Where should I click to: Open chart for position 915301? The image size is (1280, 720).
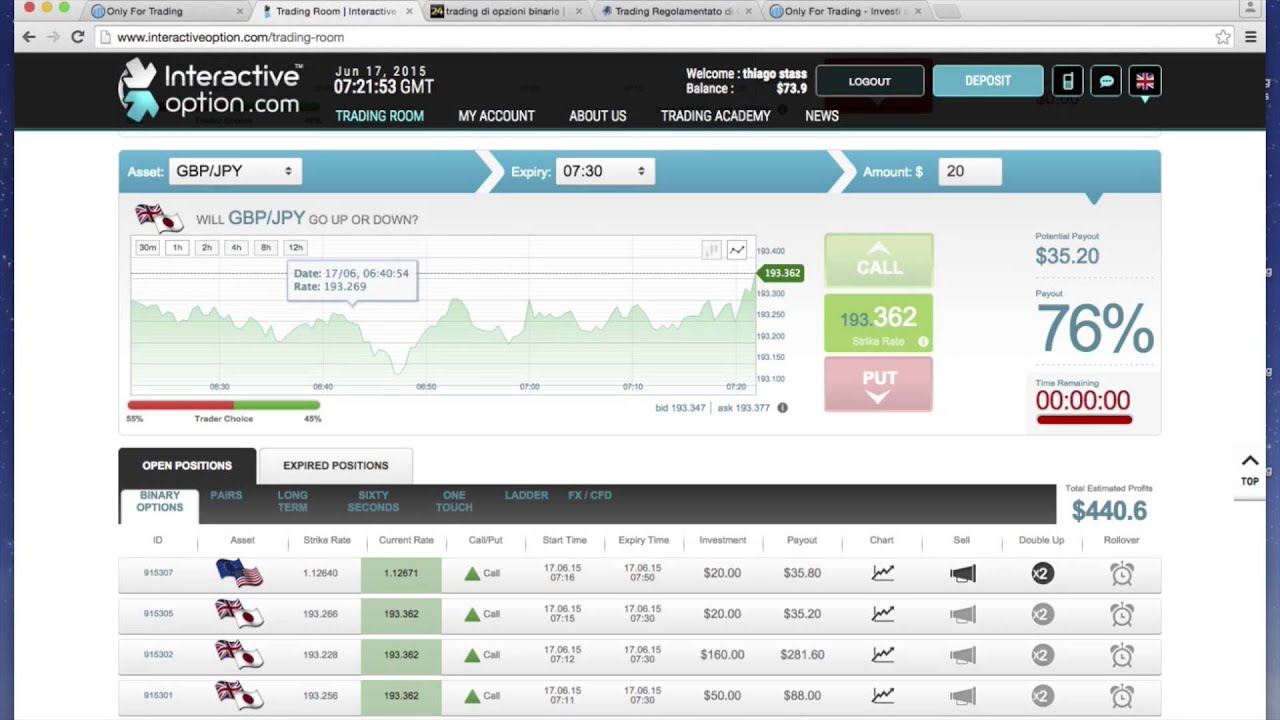[882, 696]
